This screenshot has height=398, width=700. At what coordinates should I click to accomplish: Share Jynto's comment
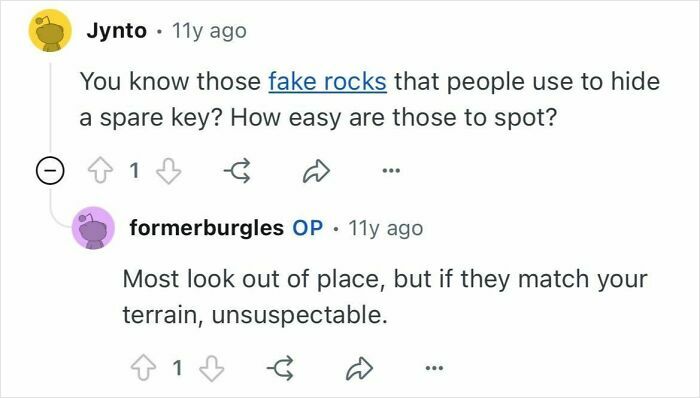[316, 171]
